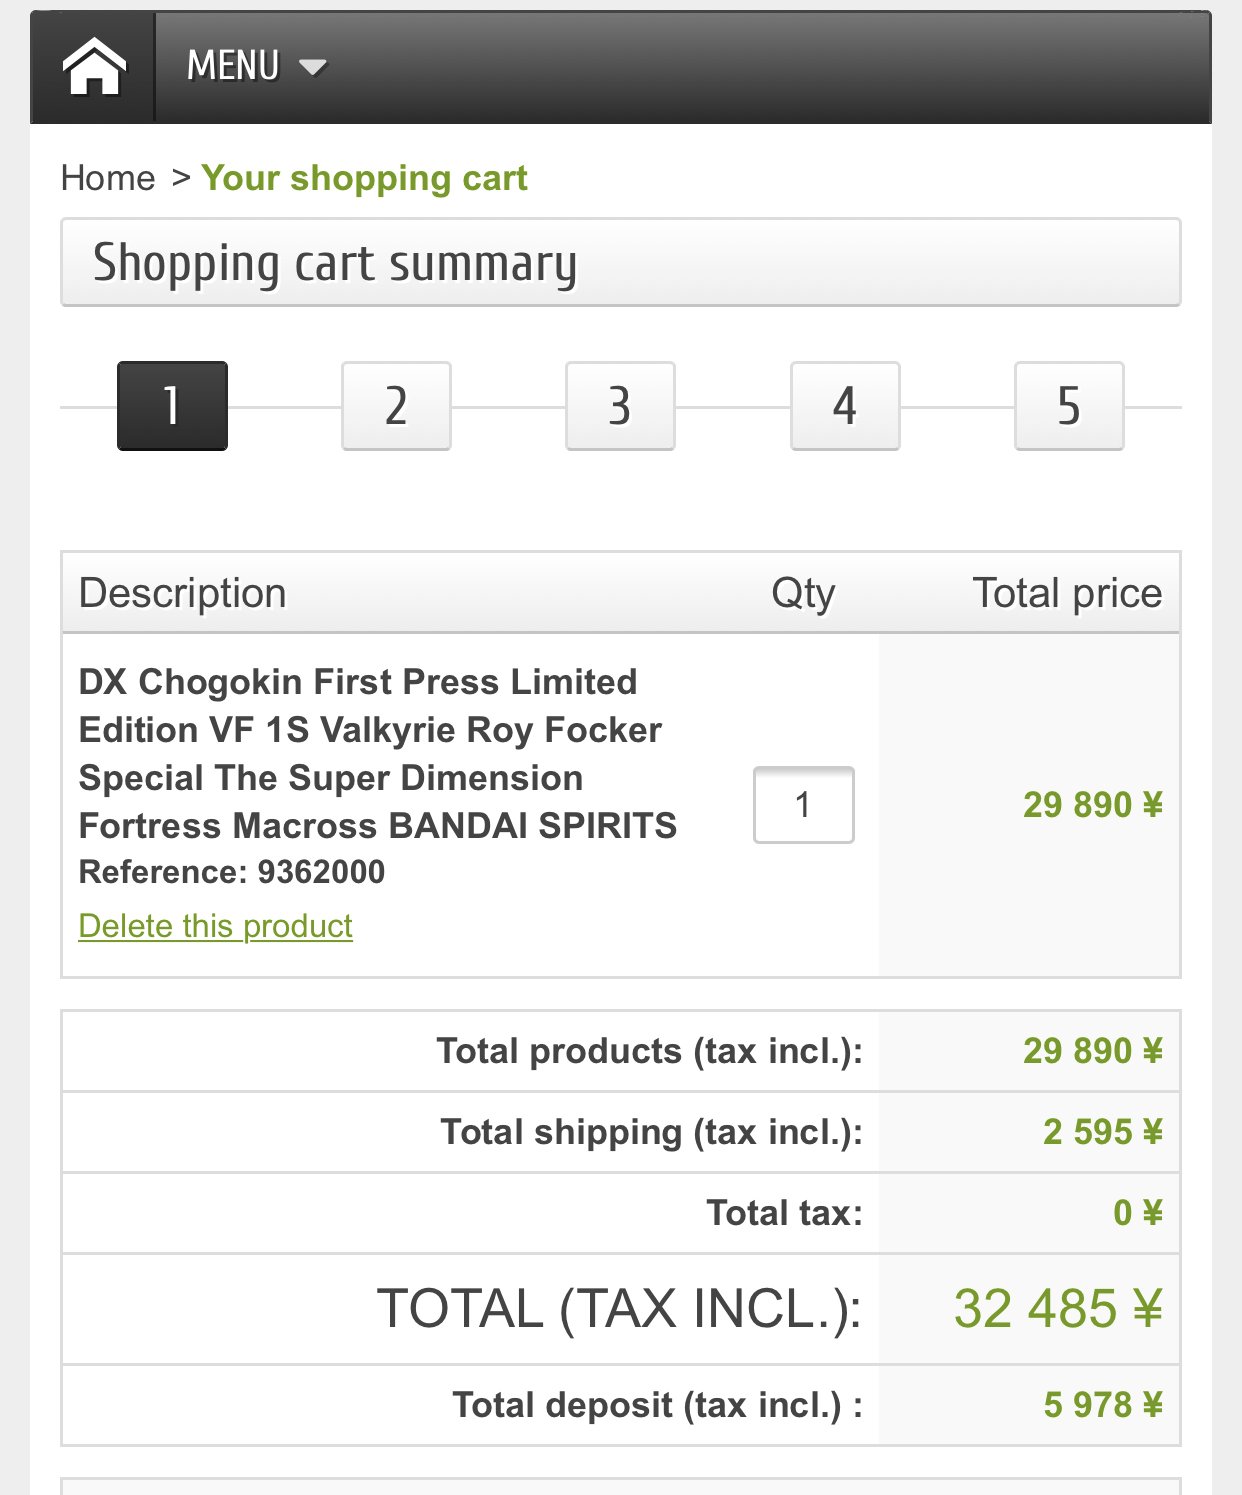Open the DX Chogokin Valkyrie product title
1242x1495 pixels.
(x=378, y=754)
